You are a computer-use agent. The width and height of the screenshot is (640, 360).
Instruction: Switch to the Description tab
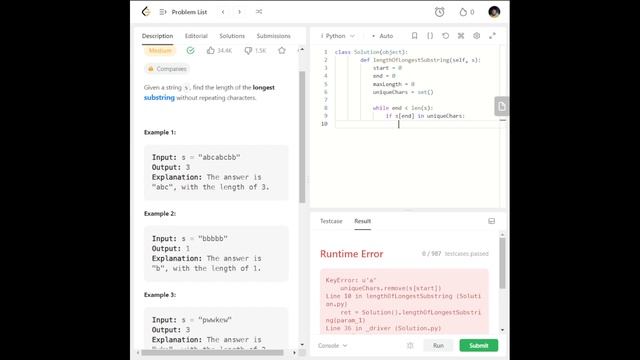pos(158,36)
